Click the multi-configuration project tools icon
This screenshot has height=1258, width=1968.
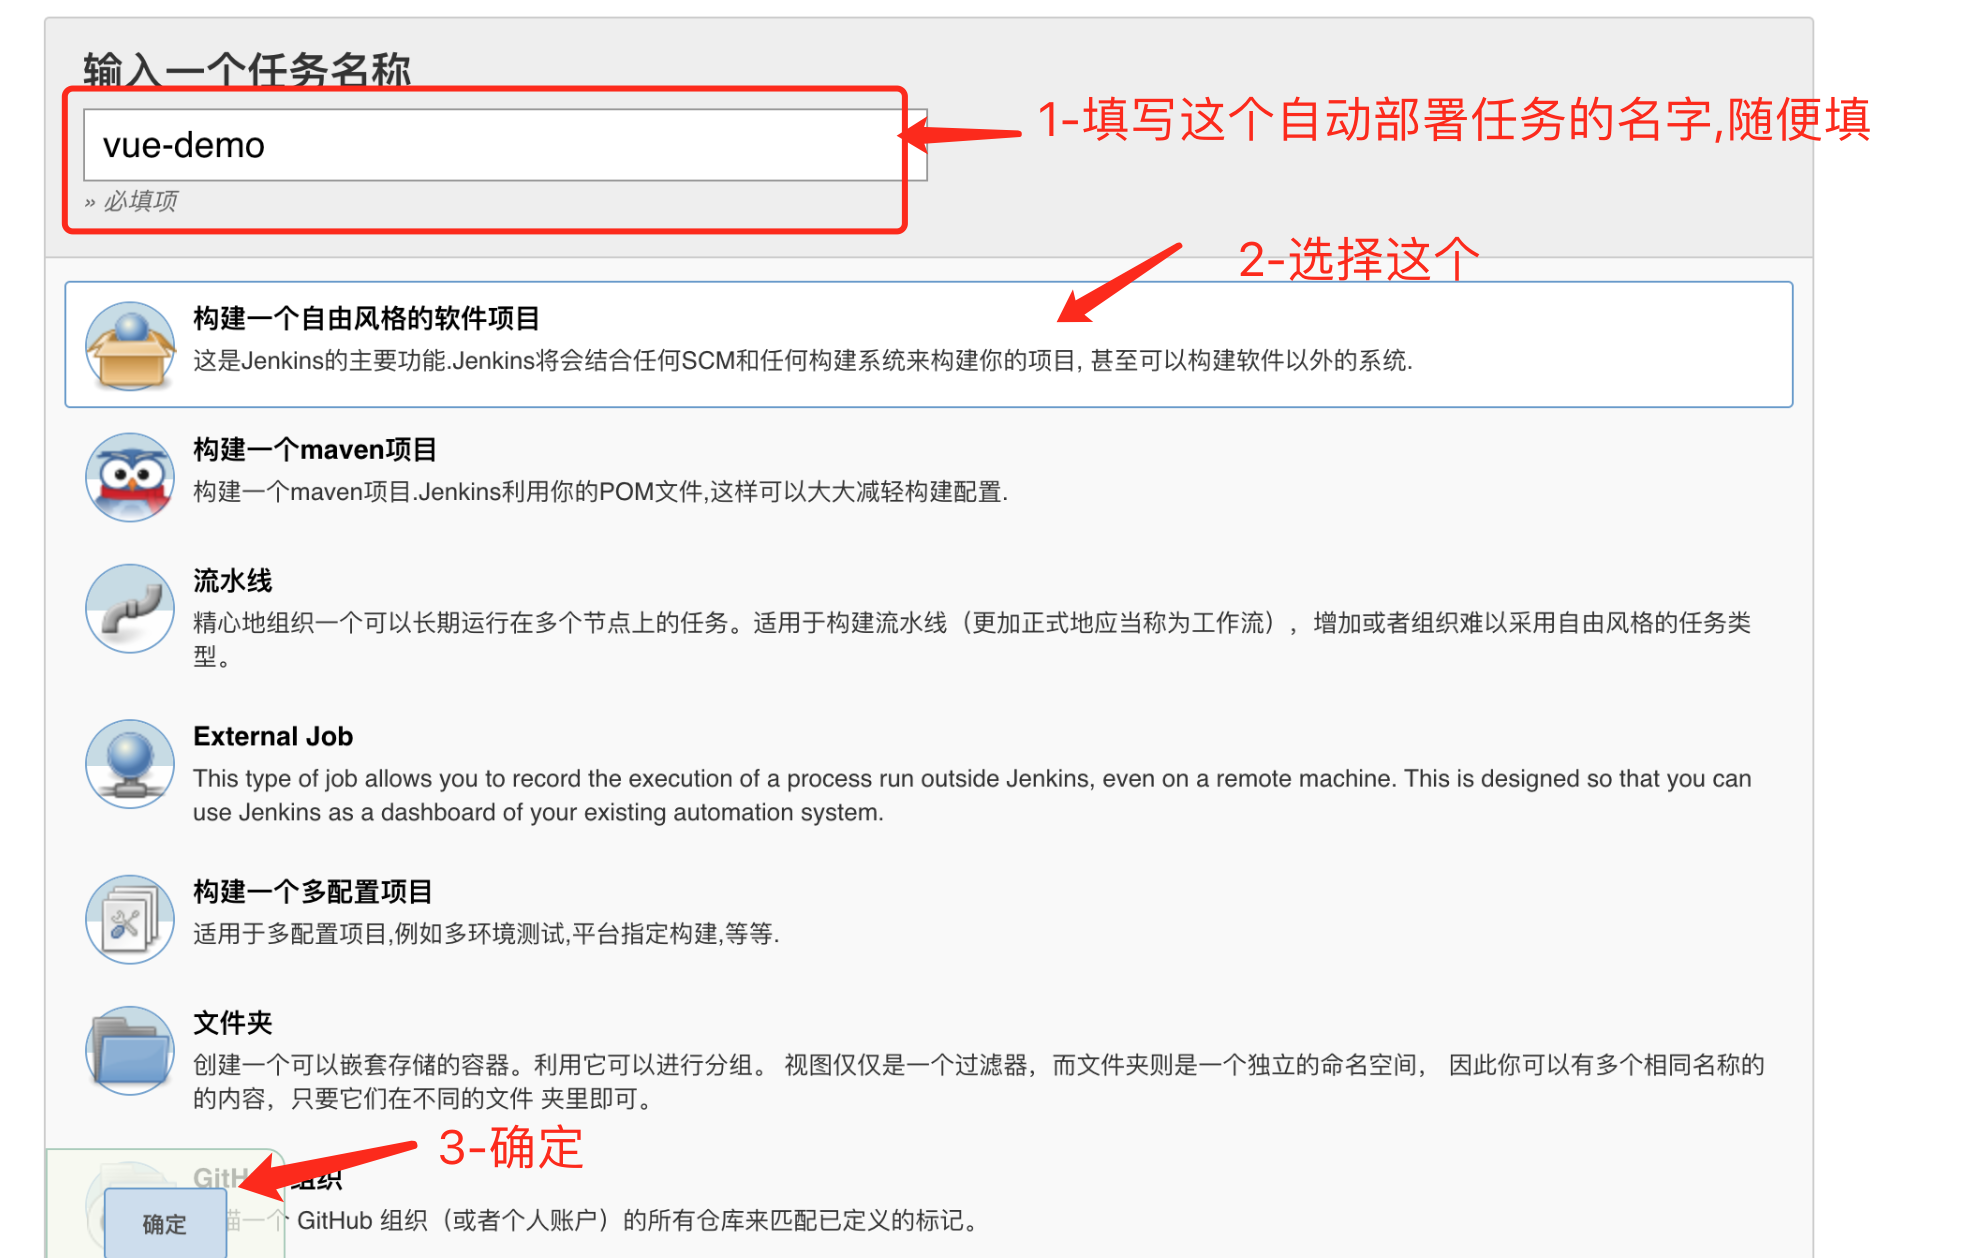(x=130, y=919)
